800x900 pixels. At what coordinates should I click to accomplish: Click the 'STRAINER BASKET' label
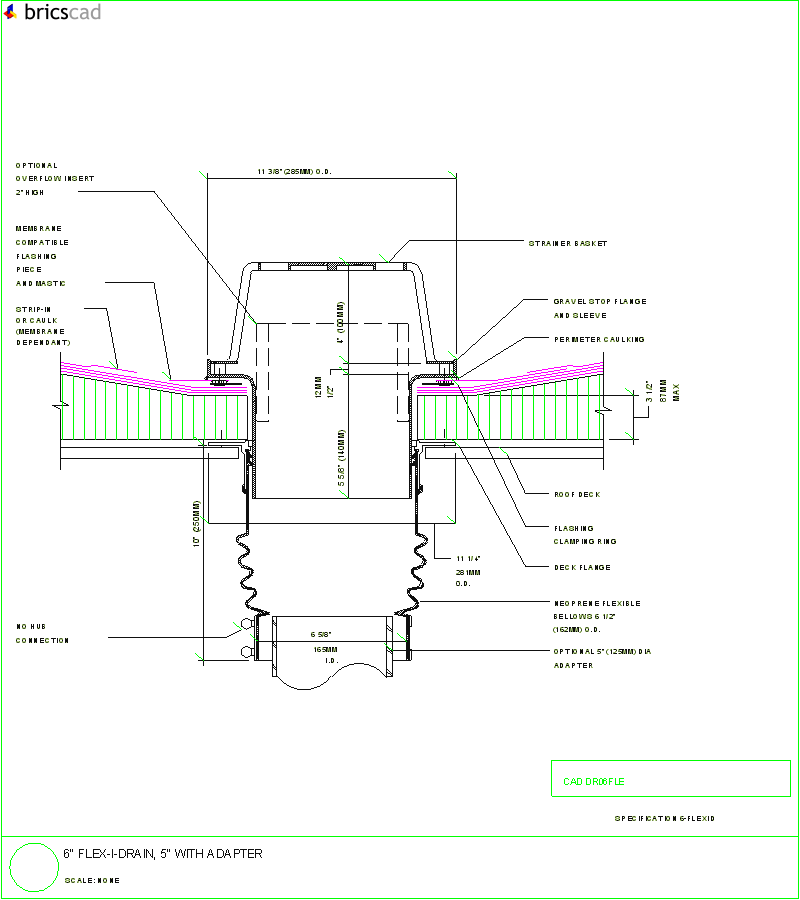[x=568, y=243]
